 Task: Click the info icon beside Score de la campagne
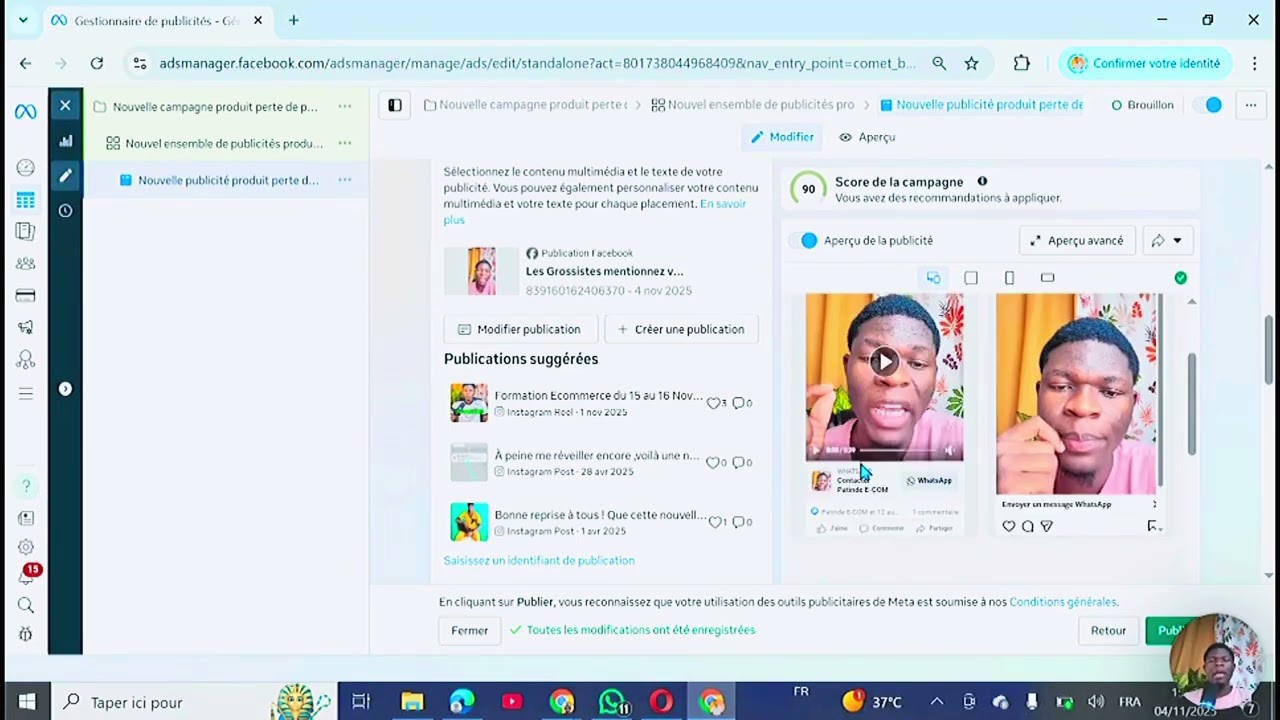pyautogui.click(x=982, y=182)
